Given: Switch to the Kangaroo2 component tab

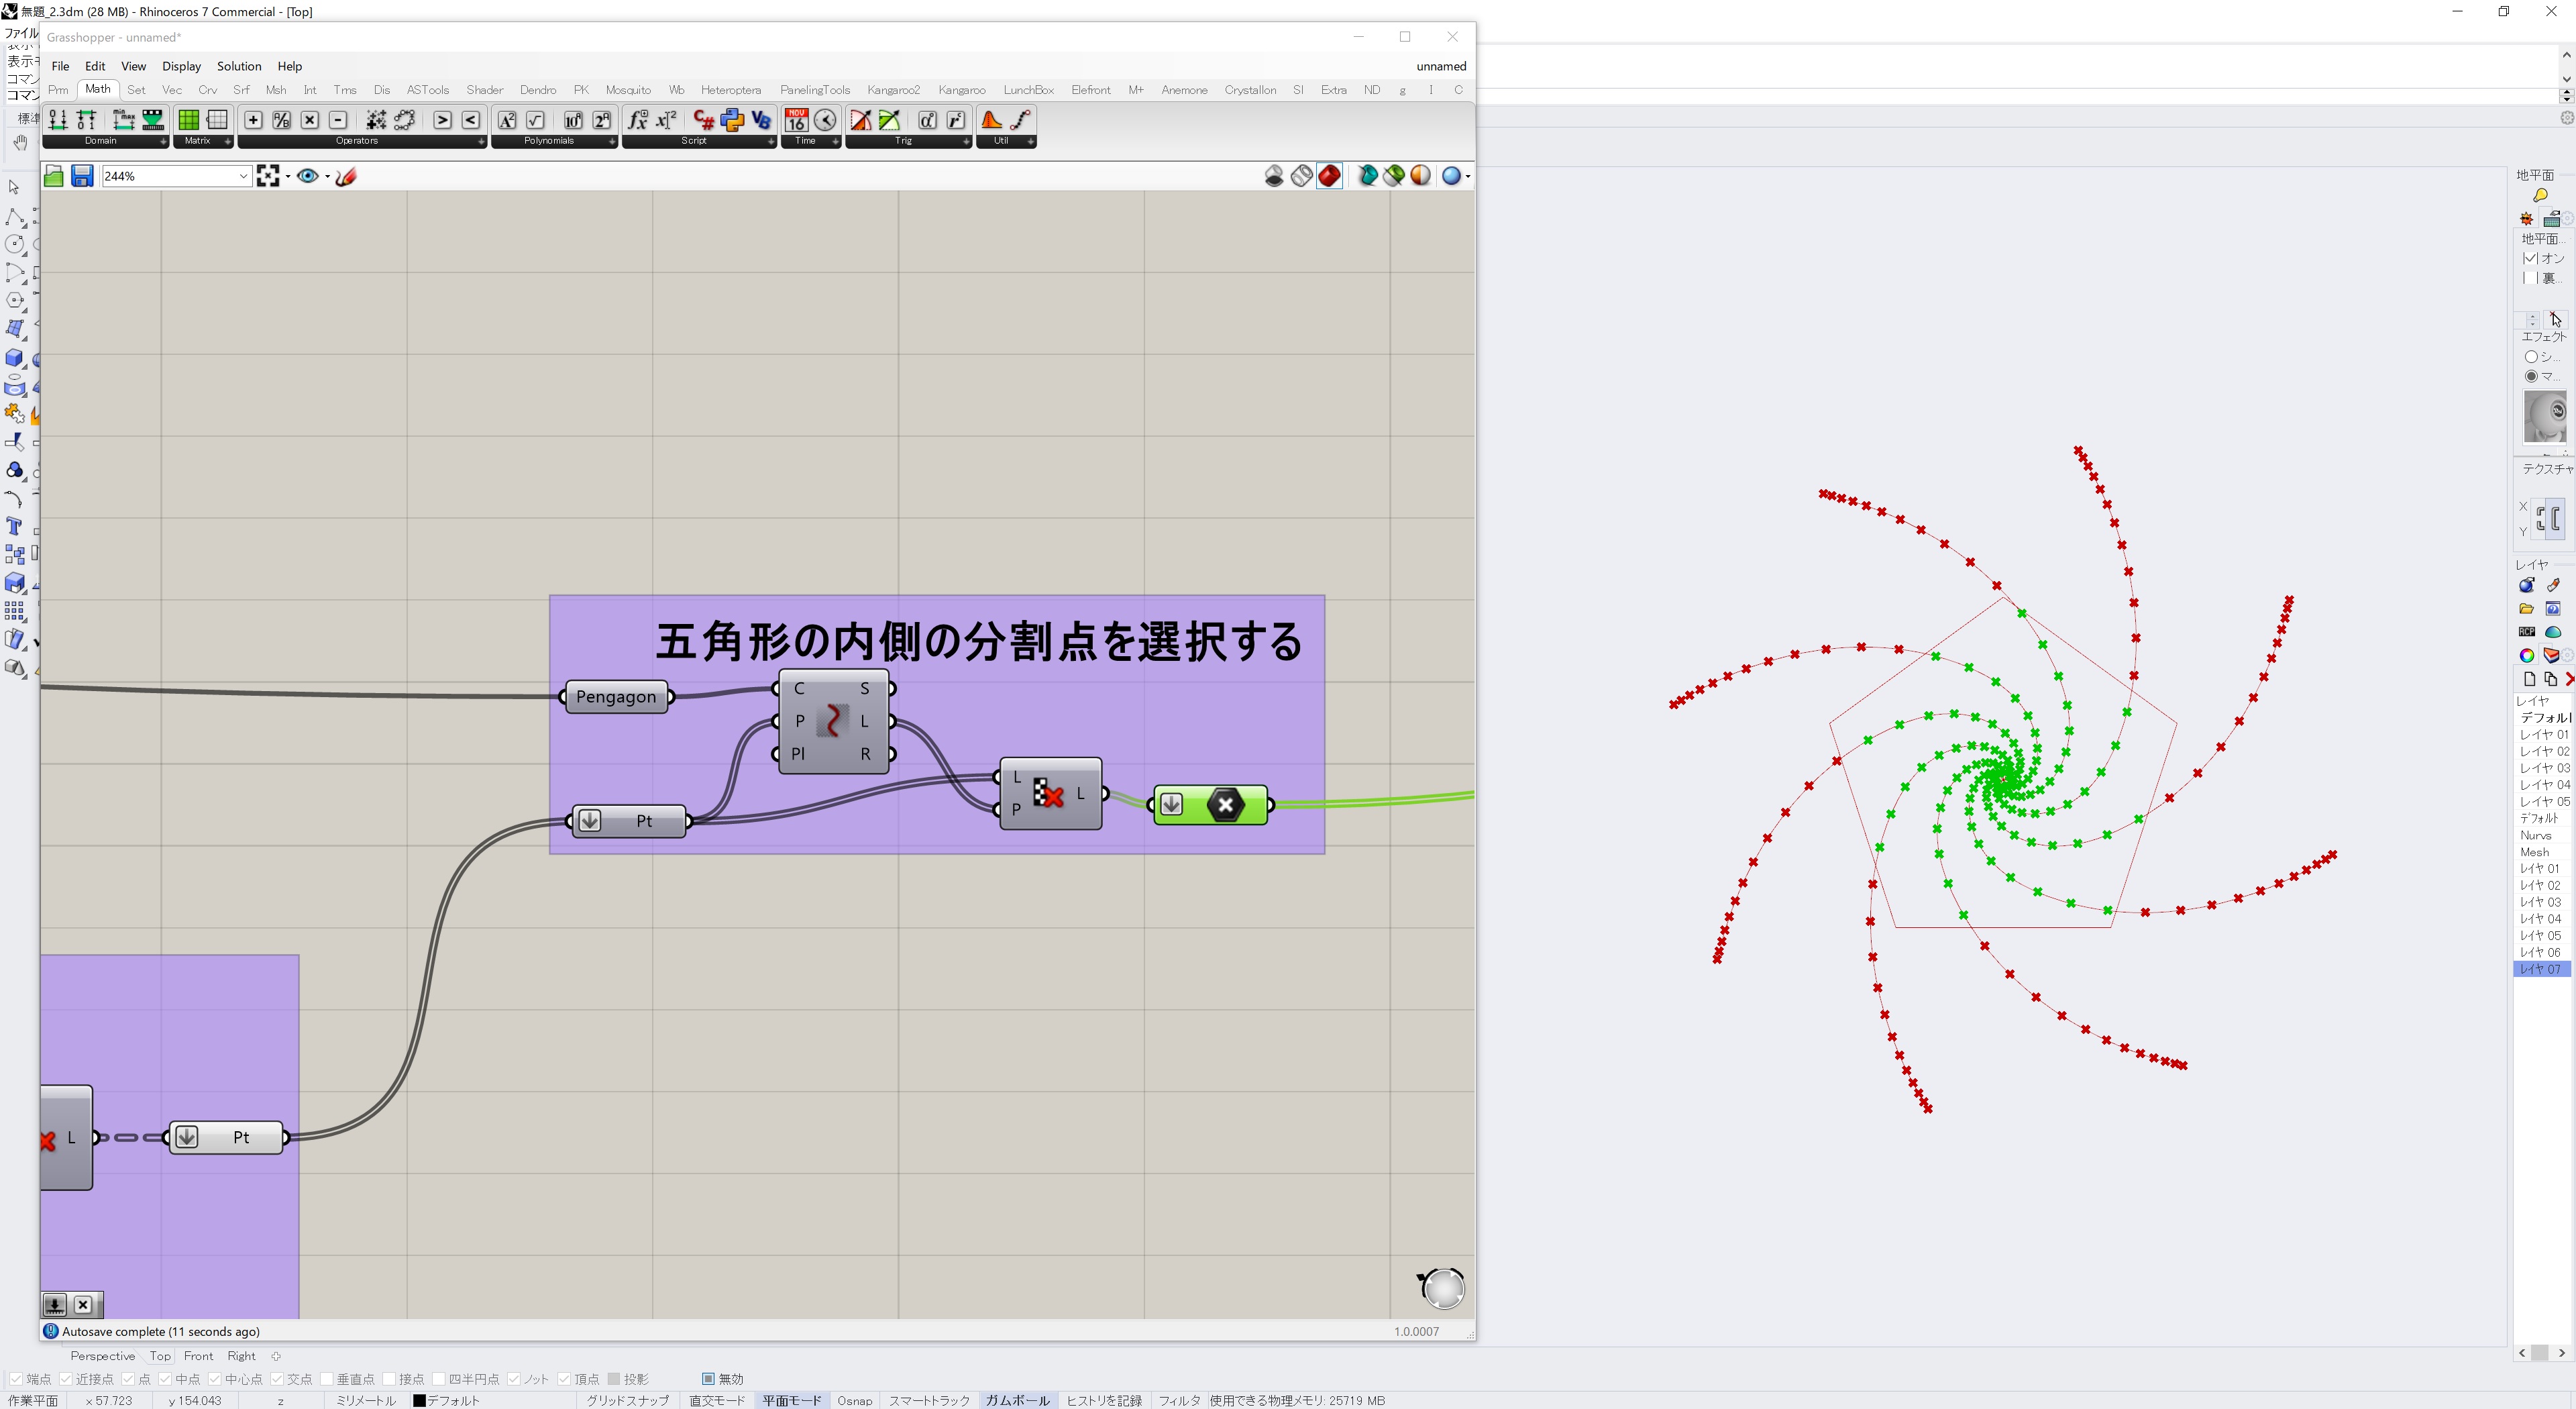Looking at the screenshot, I should point(893,90).
